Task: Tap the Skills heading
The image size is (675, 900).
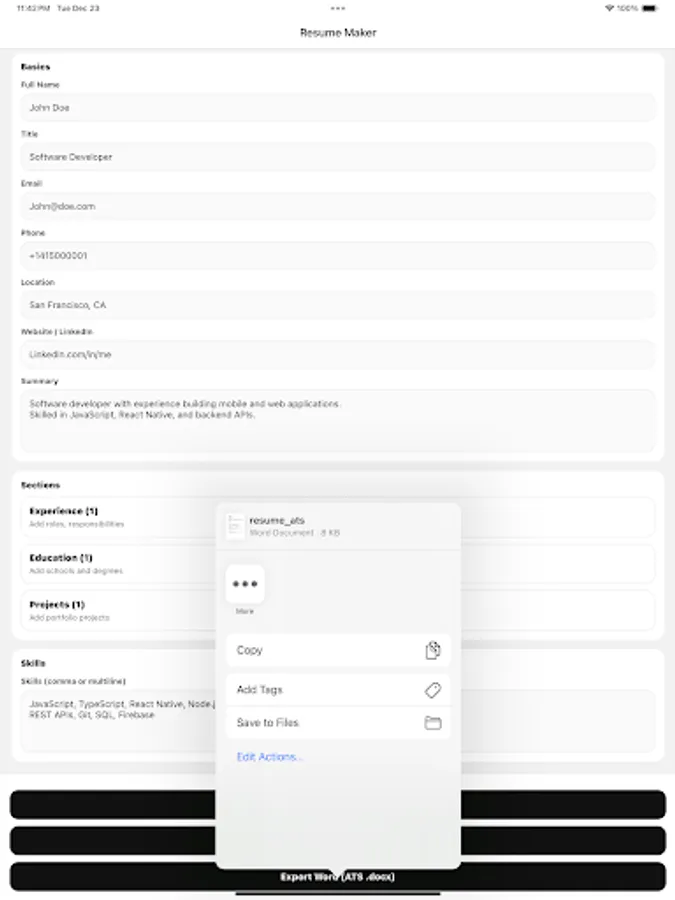Action: (33, 663)
